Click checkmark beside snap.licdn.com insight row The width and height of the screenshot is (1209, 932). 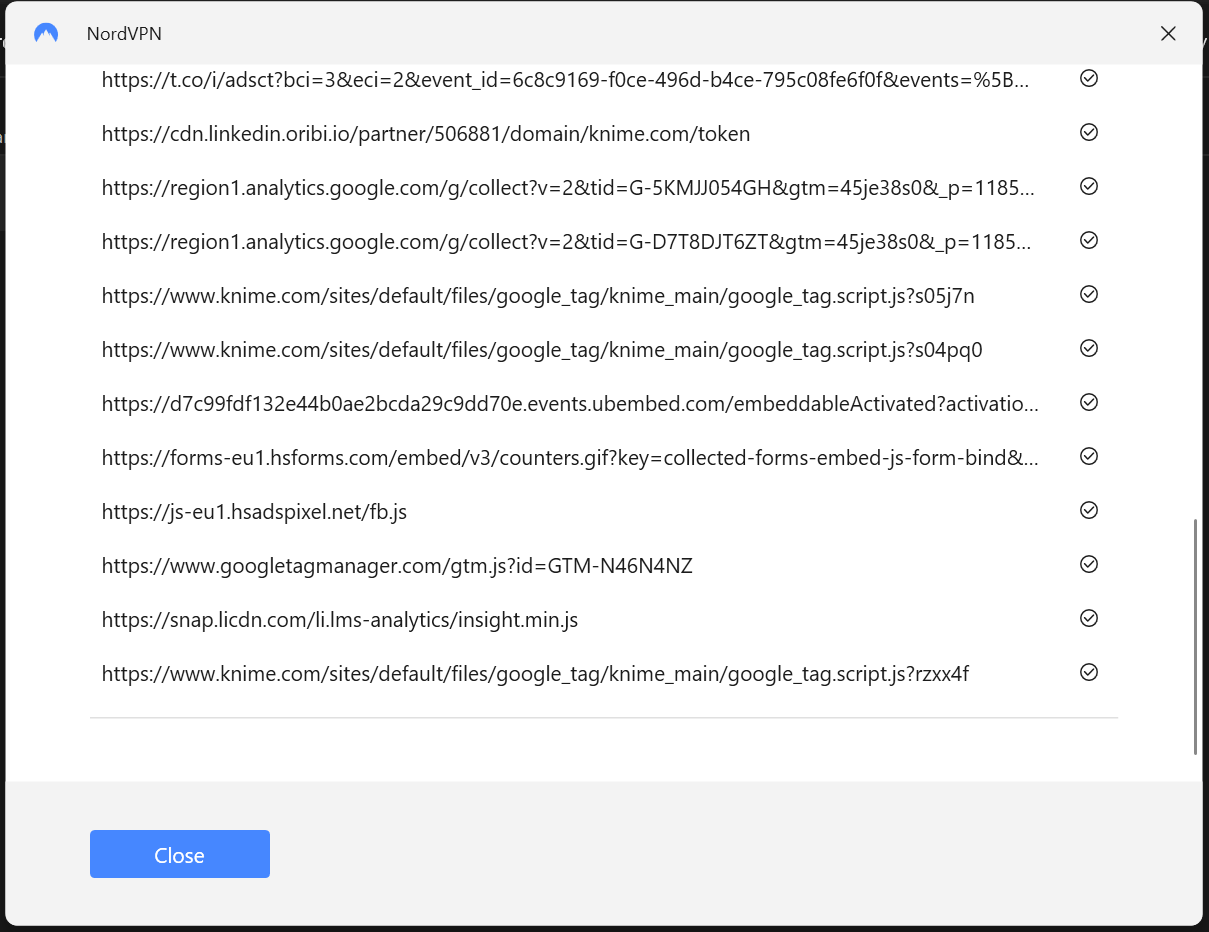[1089, 618]
